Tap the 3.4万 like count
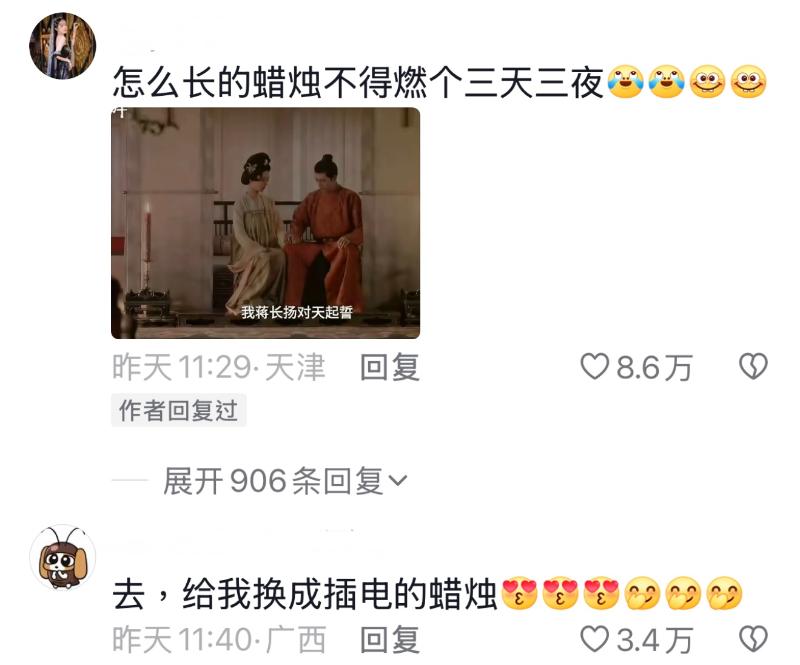 pos(654,640)
